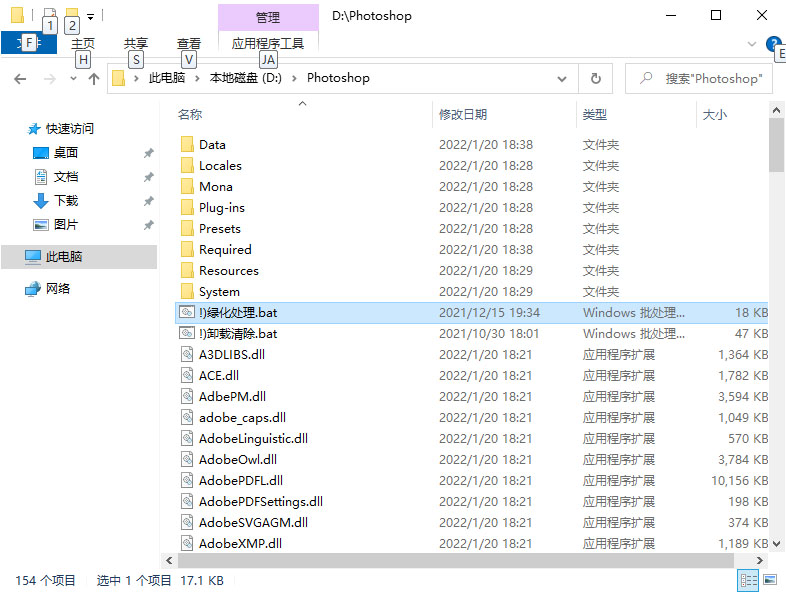Click the AdbePM.dll file icon
This screenshot has width=786, height=593.
[x=187, y=397]
